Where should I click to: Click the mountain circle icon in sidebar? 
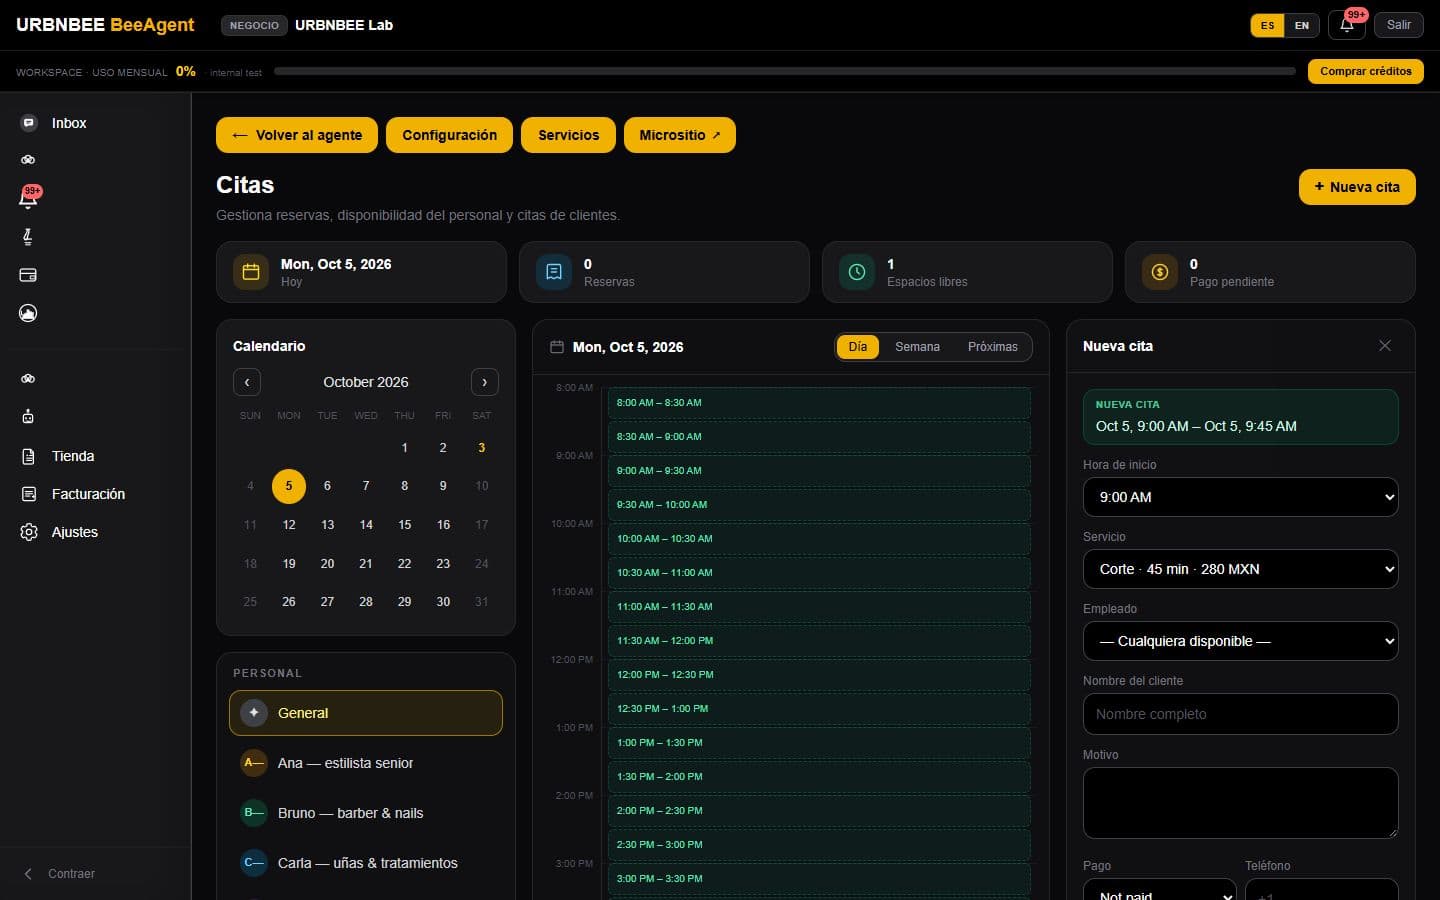28,313
